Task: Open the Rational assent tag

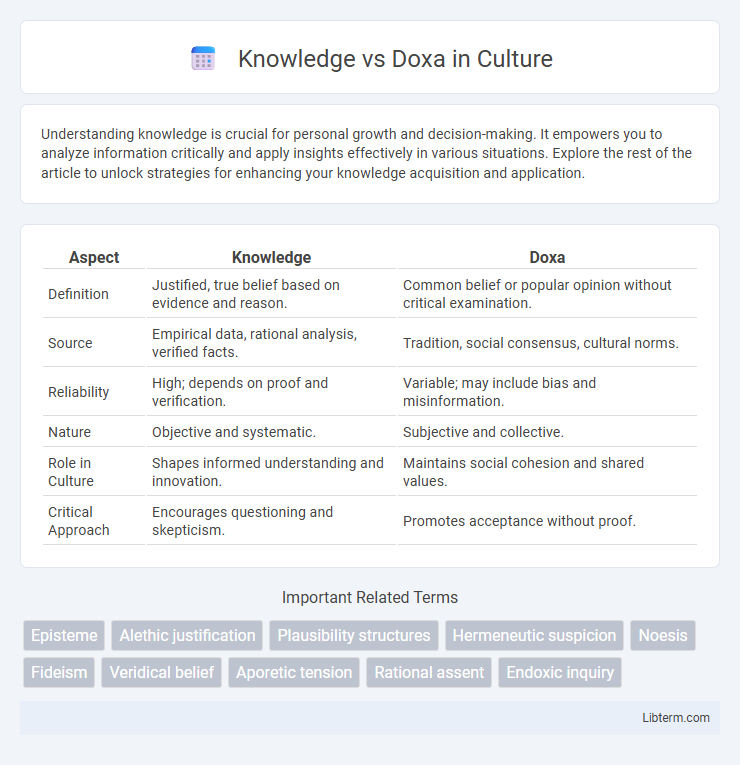Action: (429, 672)
